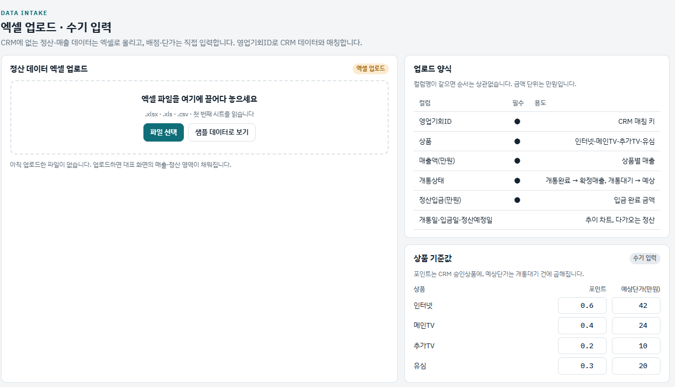675x387 pixels.
Task: Click the CRM 매칭 키 usage text
Action: (636, 121)
